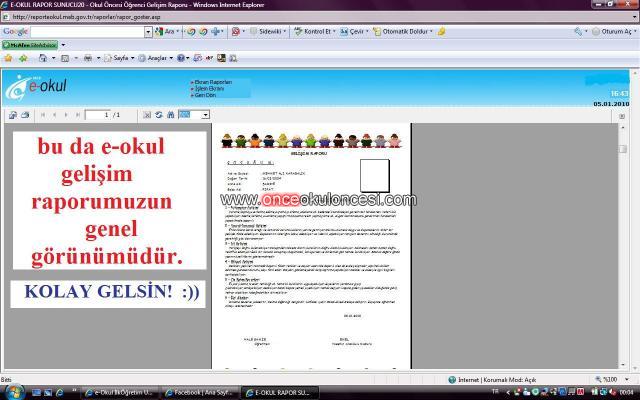Expand the Araçlar menu in IE toolbar

pos(158,59)
